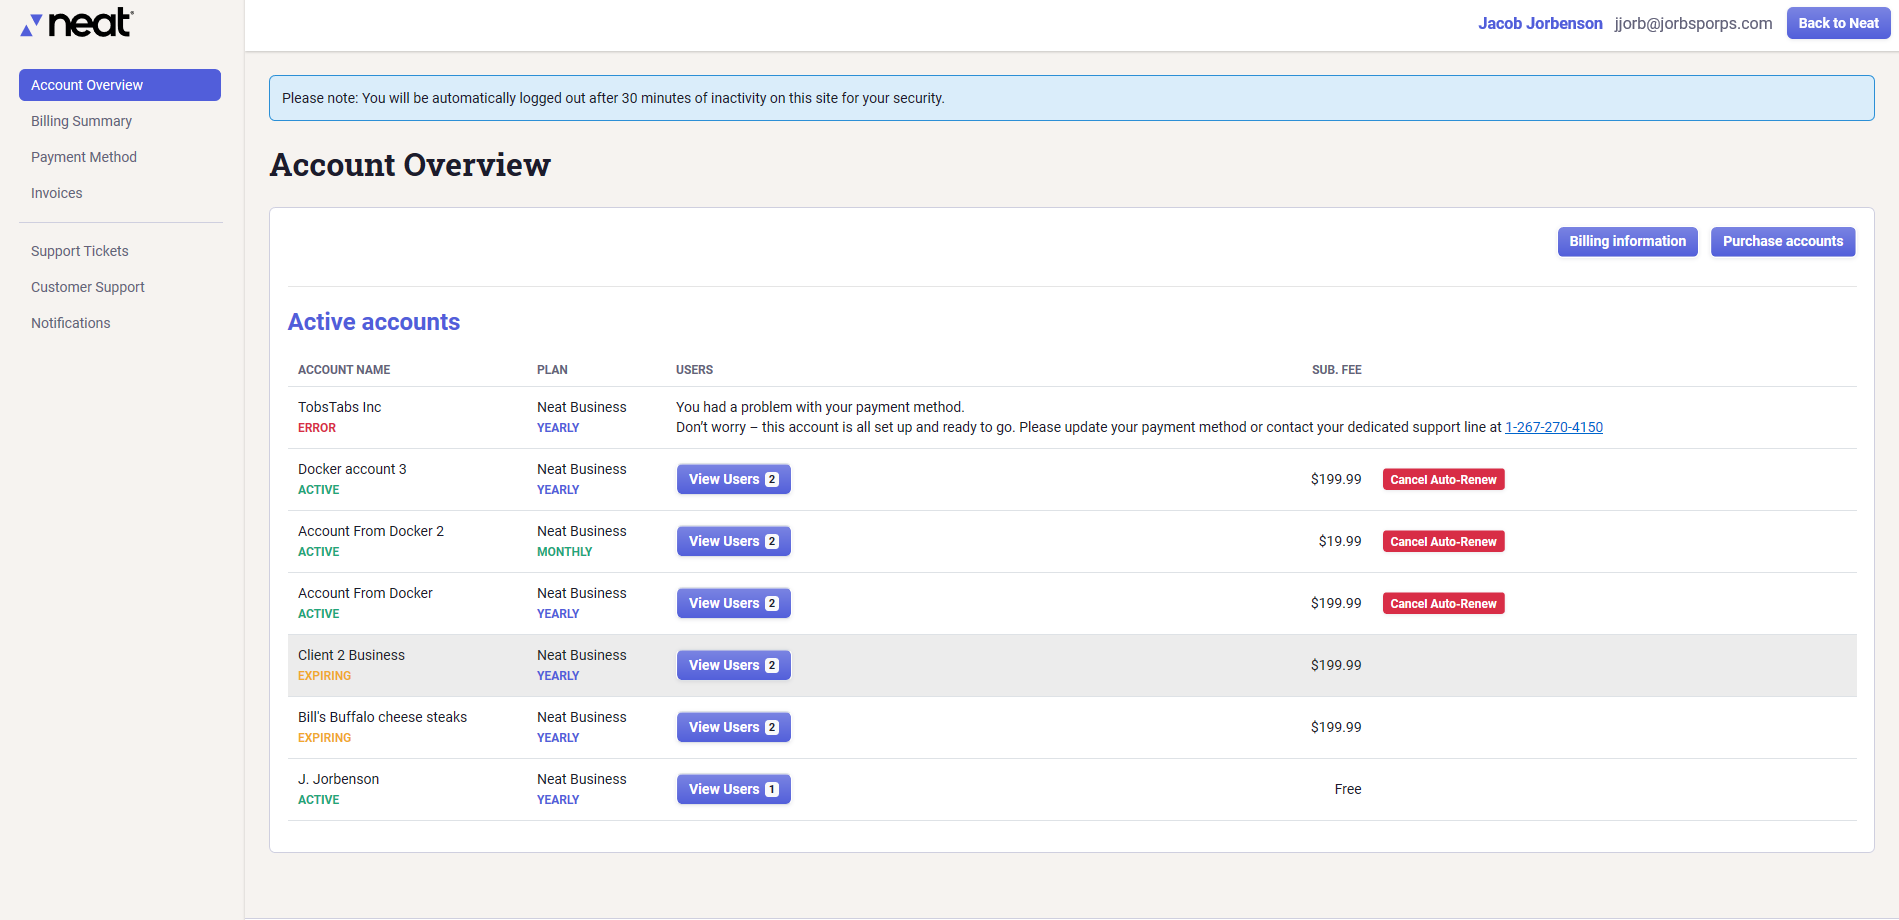The width and height of the screenshot is (1899, 920).
Task: Click Jacob Jorbenson's name in the header
Action: pos(1540,23)
